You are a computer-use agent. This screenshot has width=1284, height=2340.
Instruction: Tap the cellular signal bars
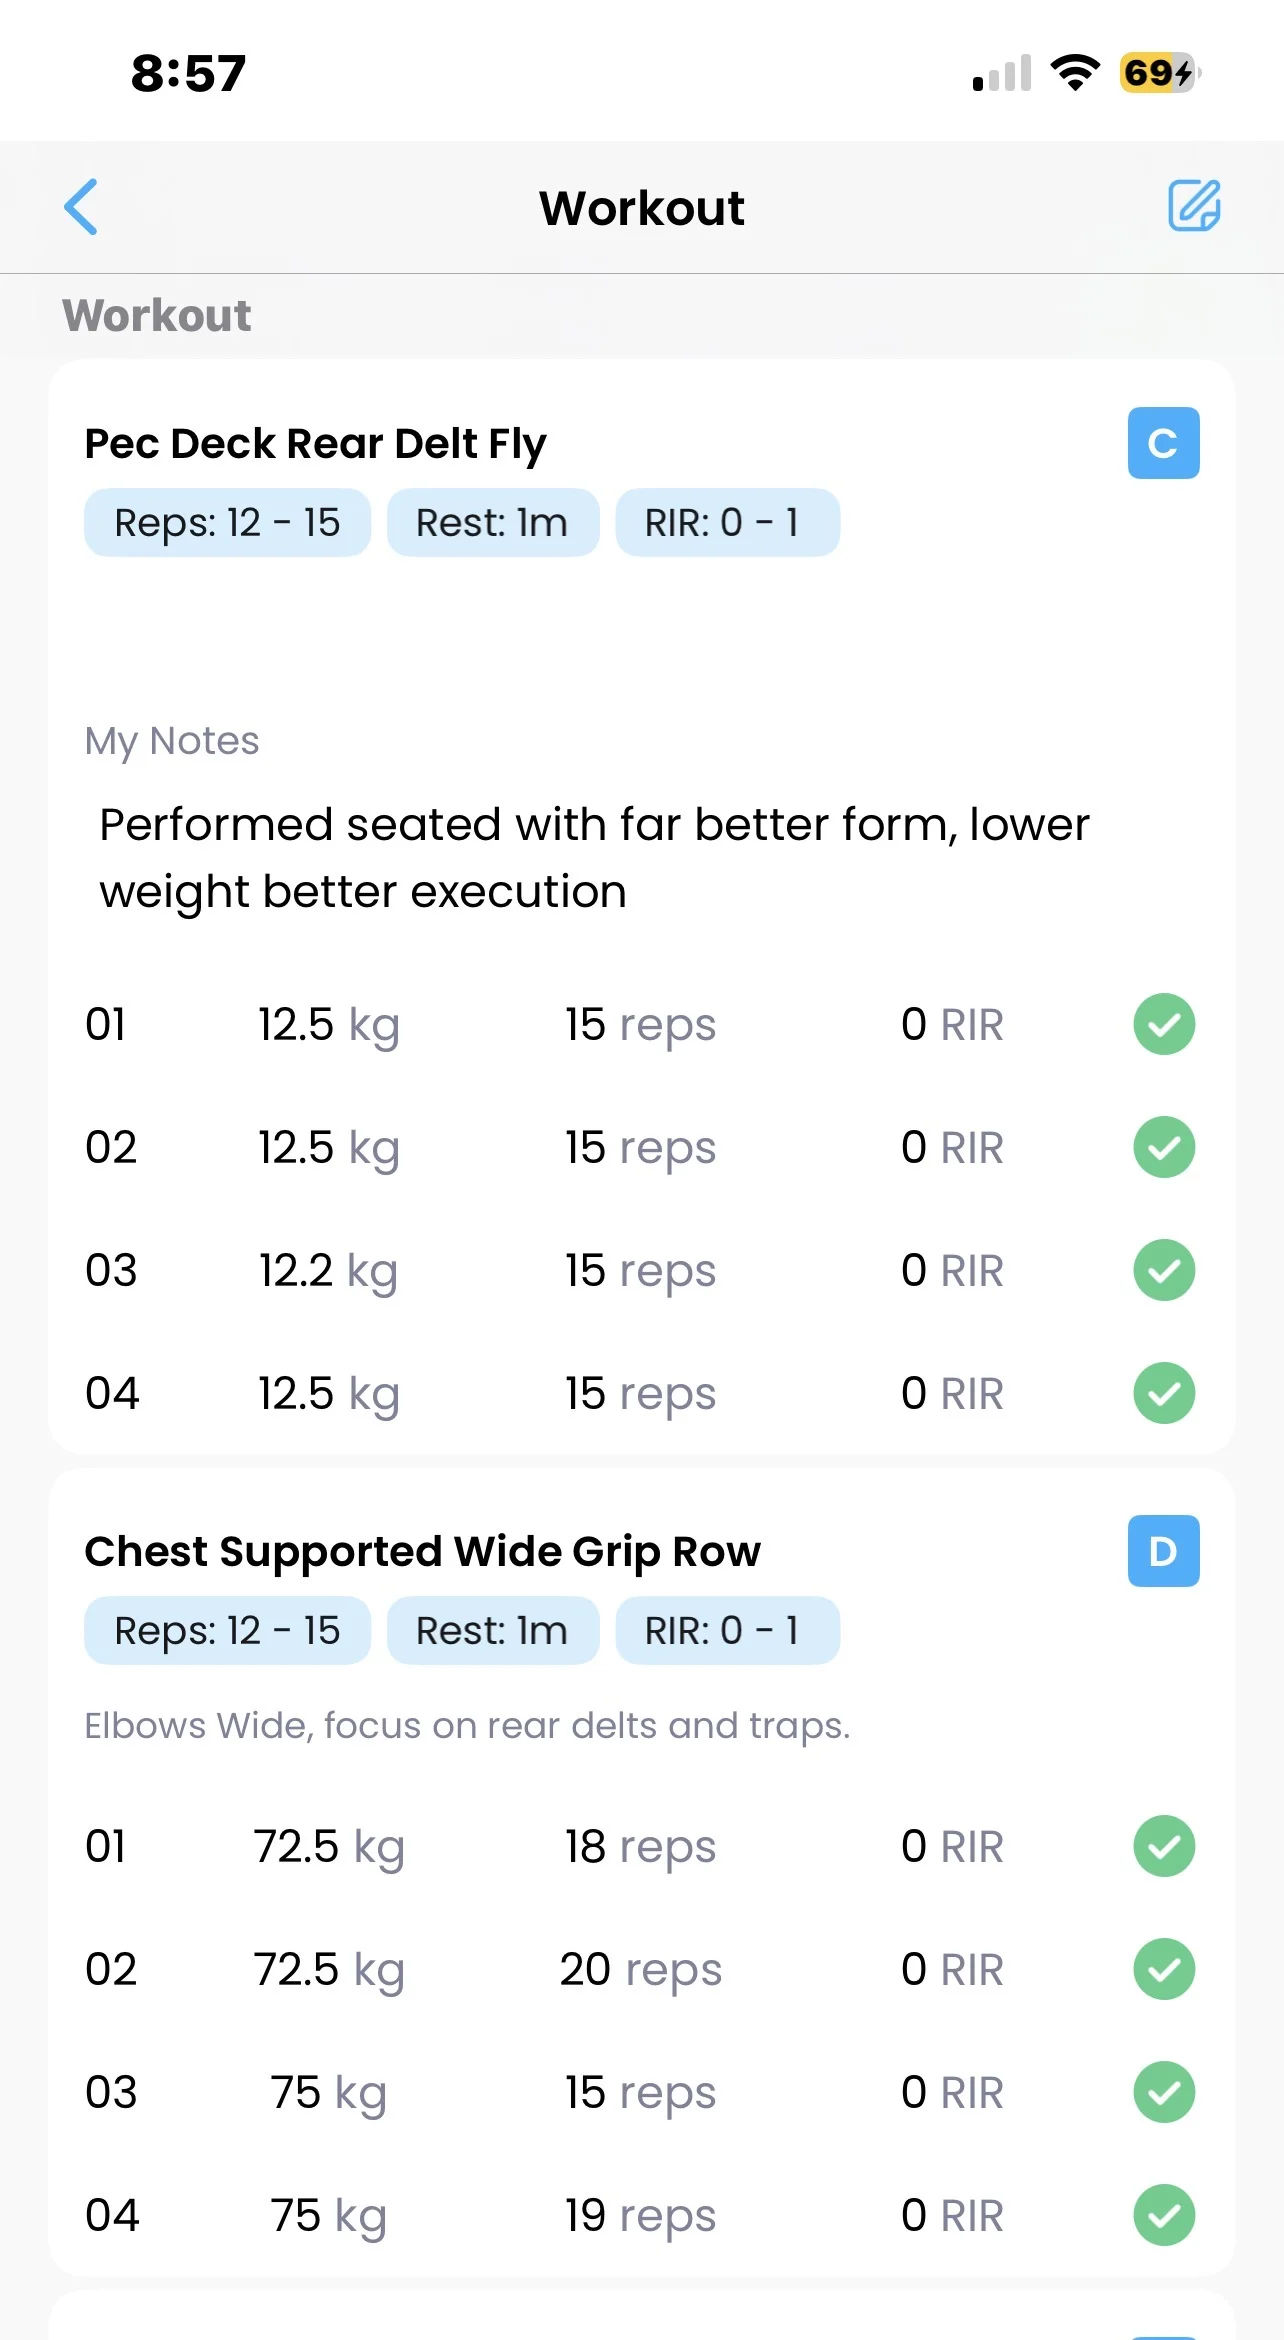pos(1002,75)
